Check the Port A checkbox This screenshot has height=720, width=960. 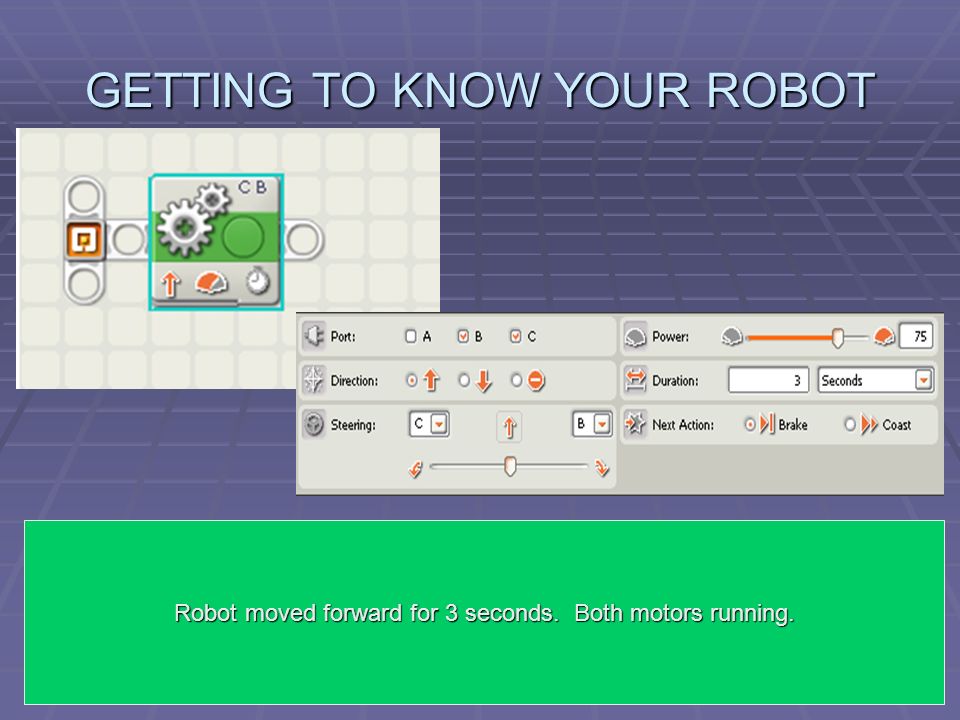411,336
